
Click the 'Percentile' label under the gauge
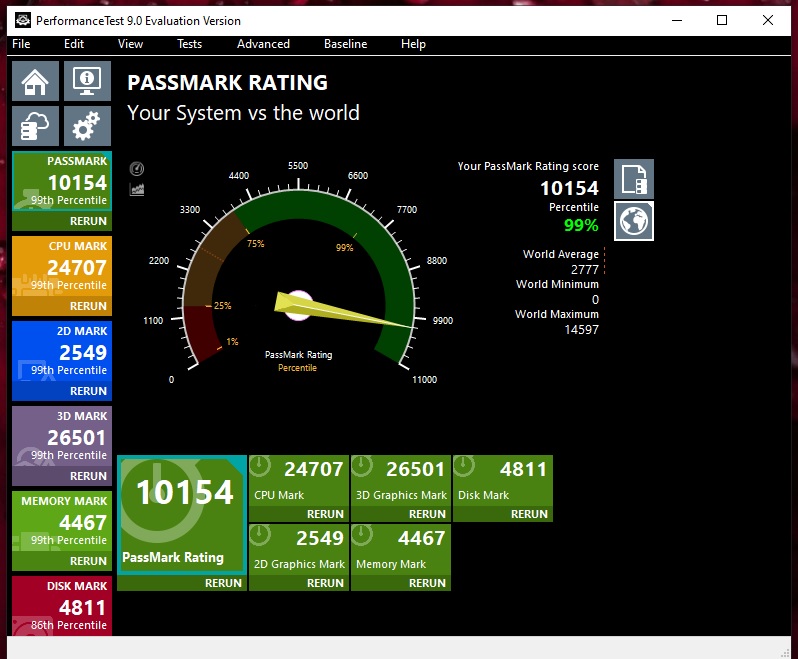297,368
